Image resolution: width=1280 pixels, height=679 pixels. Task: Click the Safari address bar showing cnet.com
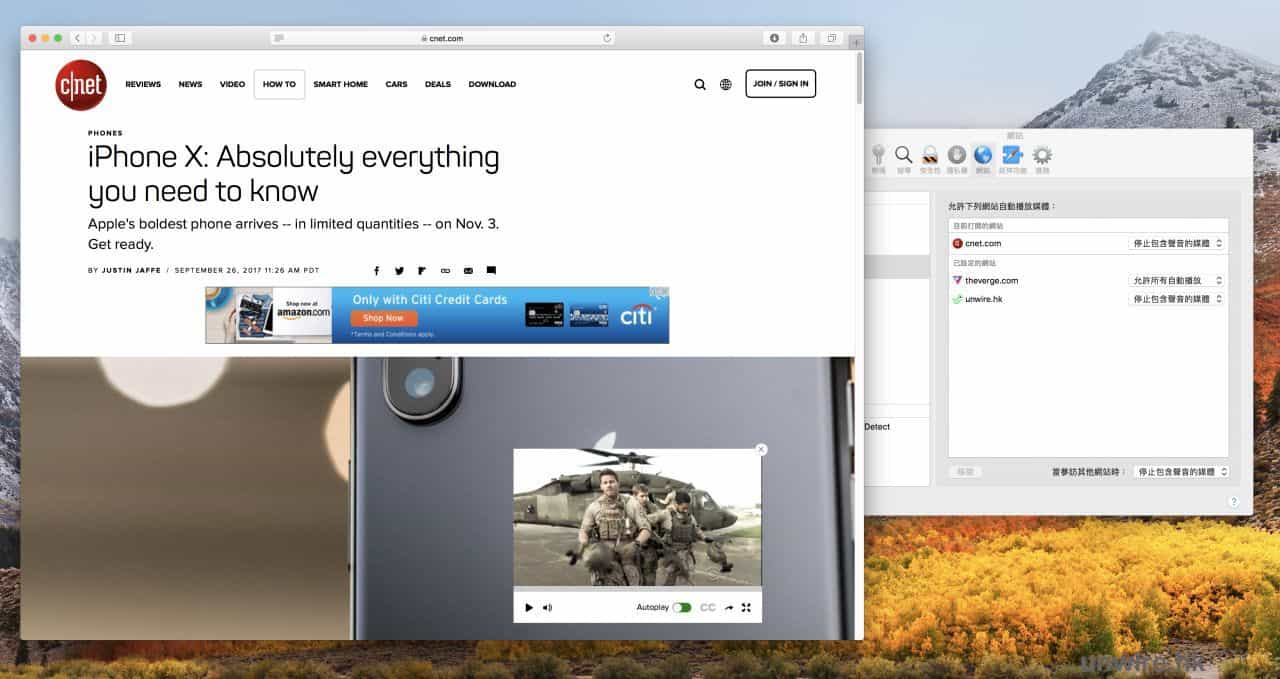click(x=442, y=38)
